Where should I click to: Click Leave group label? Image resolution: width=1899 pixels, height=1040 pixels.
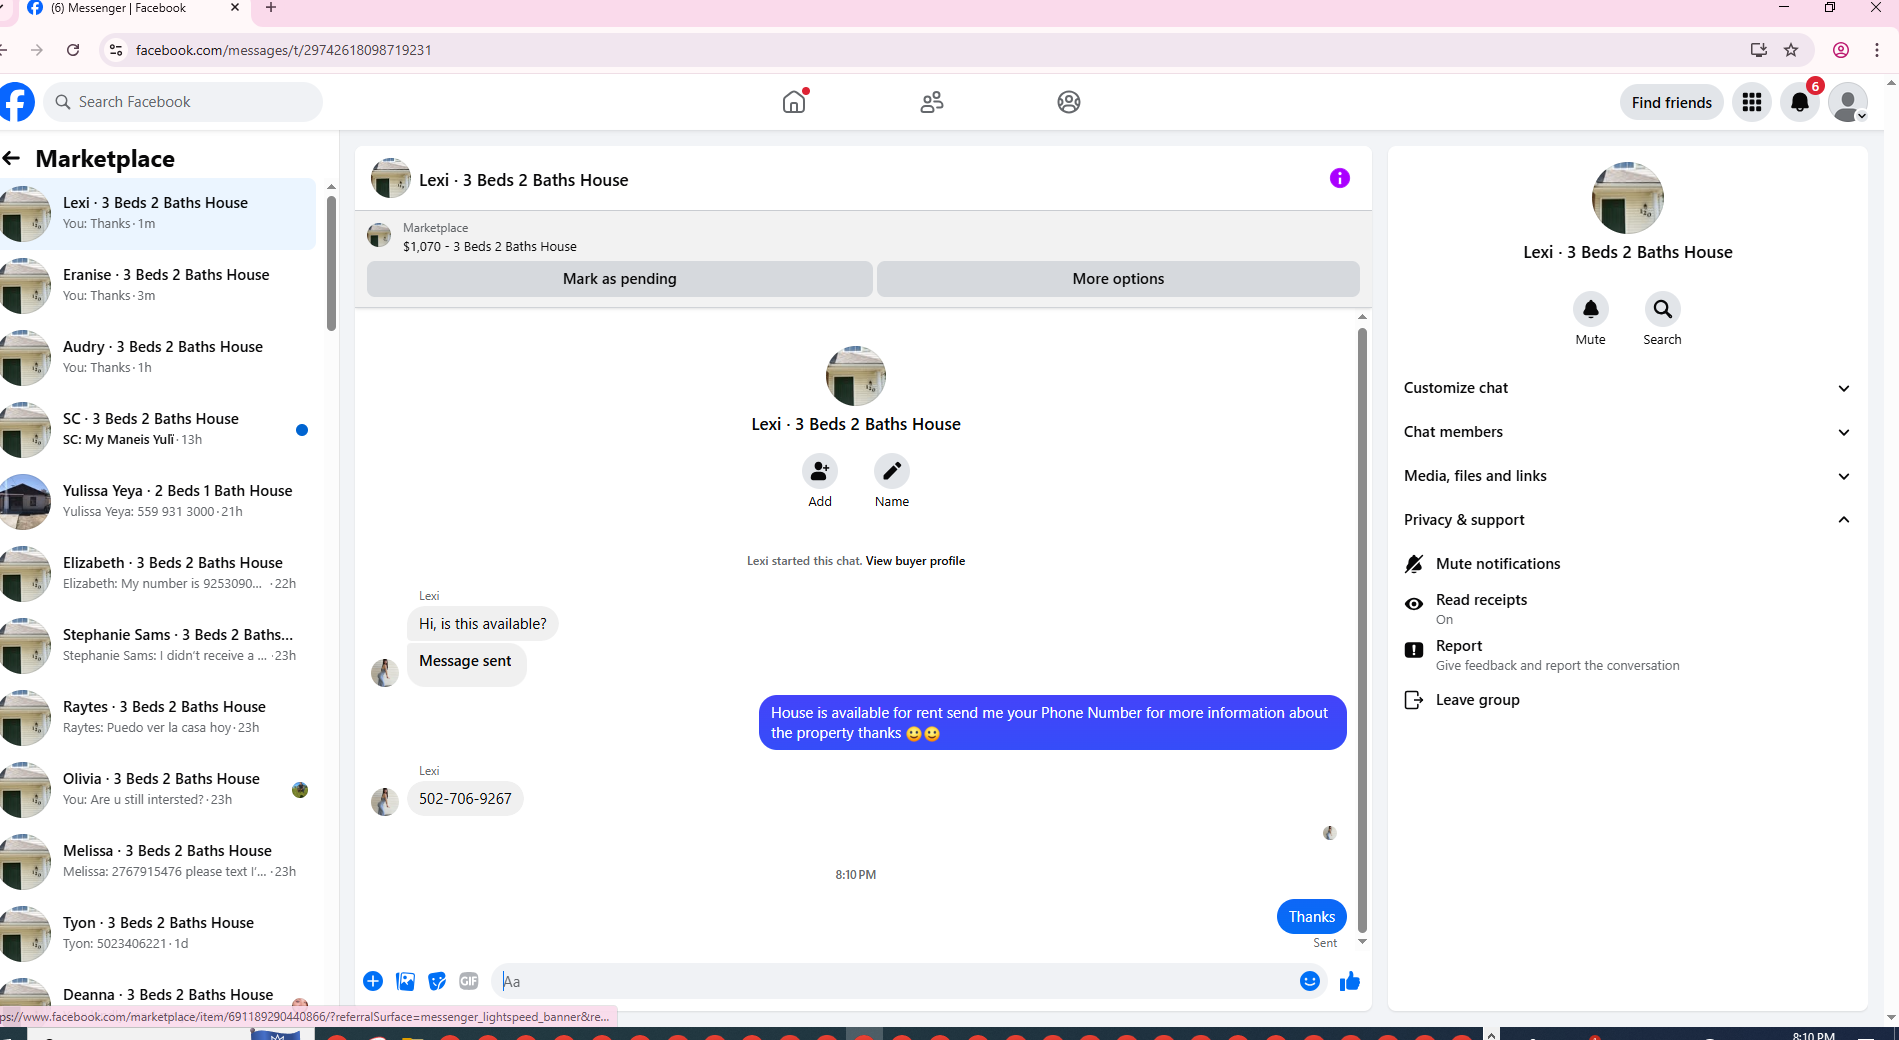click(1478, 700)
